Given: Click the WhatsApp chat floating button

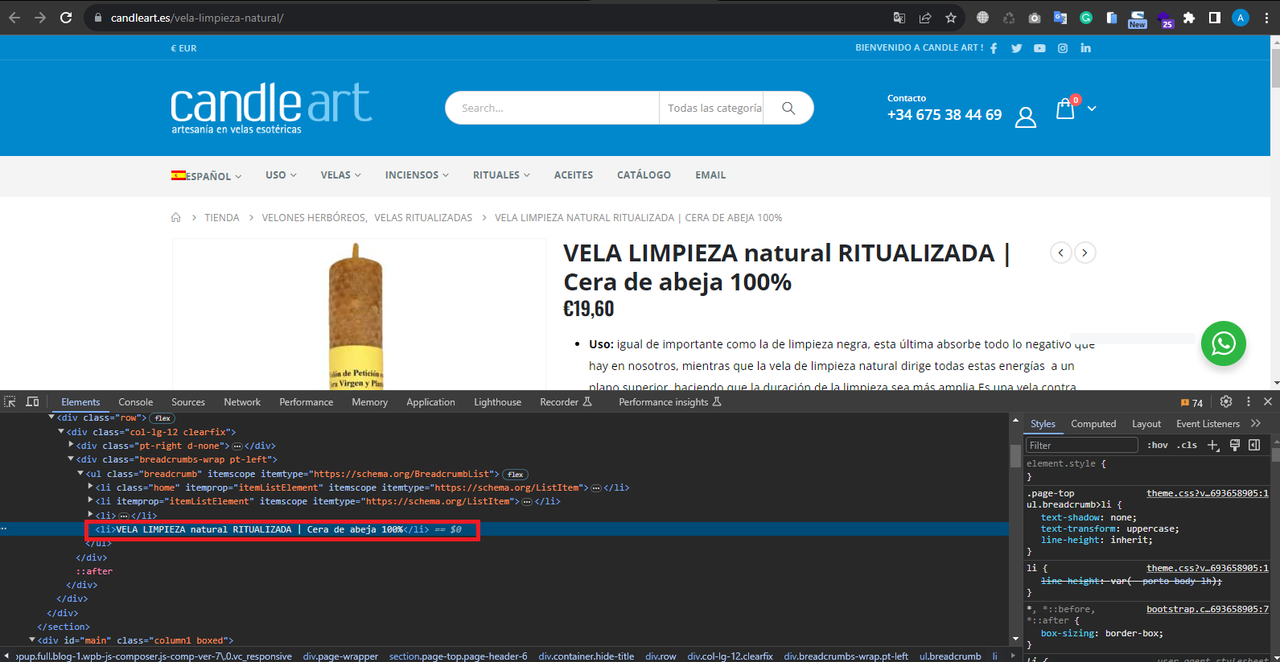Looking at the screenshot, I should 1224,343.
